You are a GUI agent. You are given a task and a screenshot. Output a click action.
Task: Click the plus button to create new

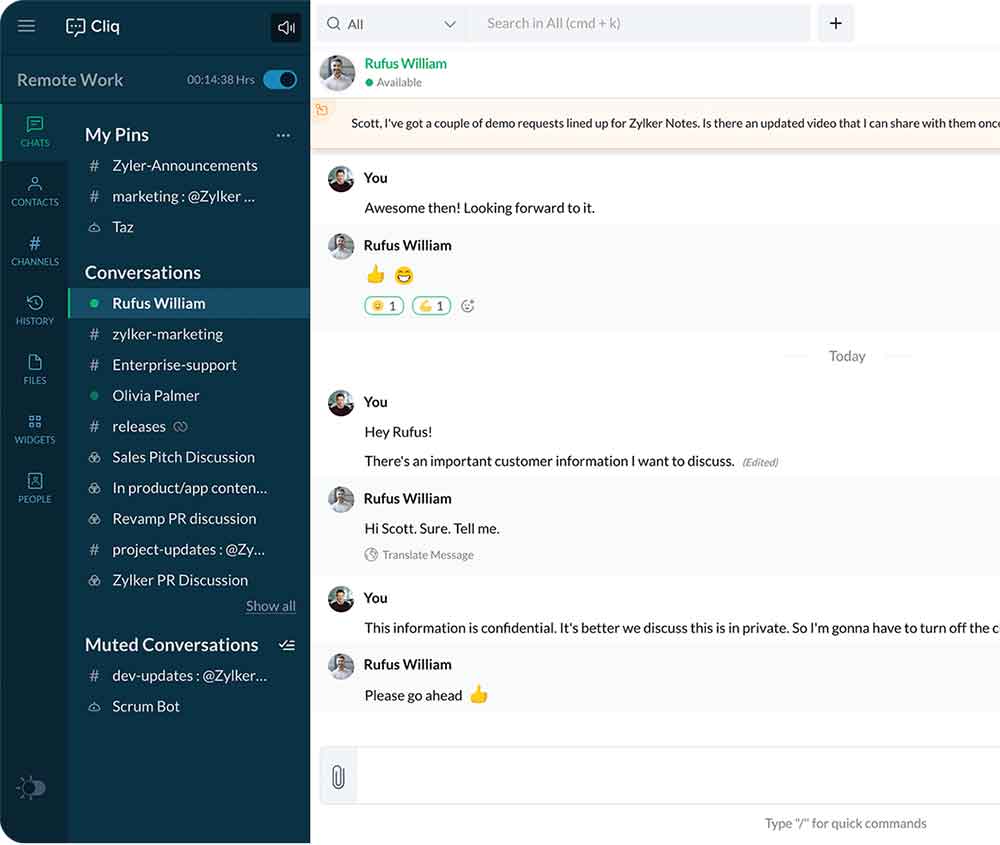(835, 24)
